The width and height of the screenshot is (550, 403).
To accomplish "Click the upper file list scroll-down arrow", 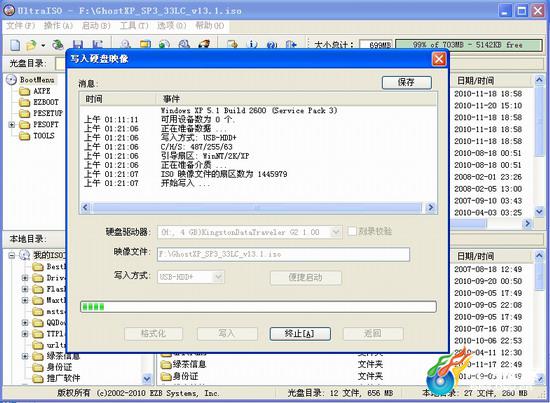I will point(539,211).
